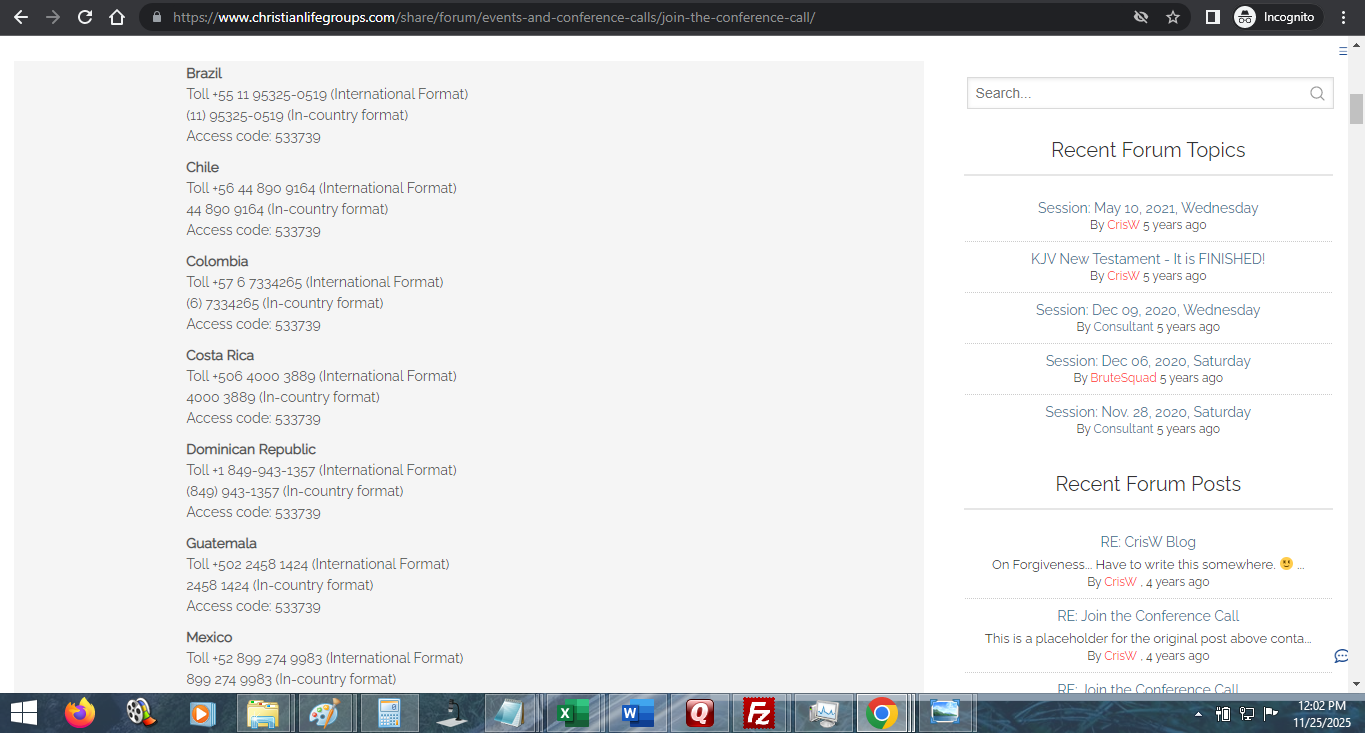1365x733 pixels.
Task: Open 'Session: May 10, 2021, Wednesday' topic
Action: pyautogui.click(x=1148, y=208)
